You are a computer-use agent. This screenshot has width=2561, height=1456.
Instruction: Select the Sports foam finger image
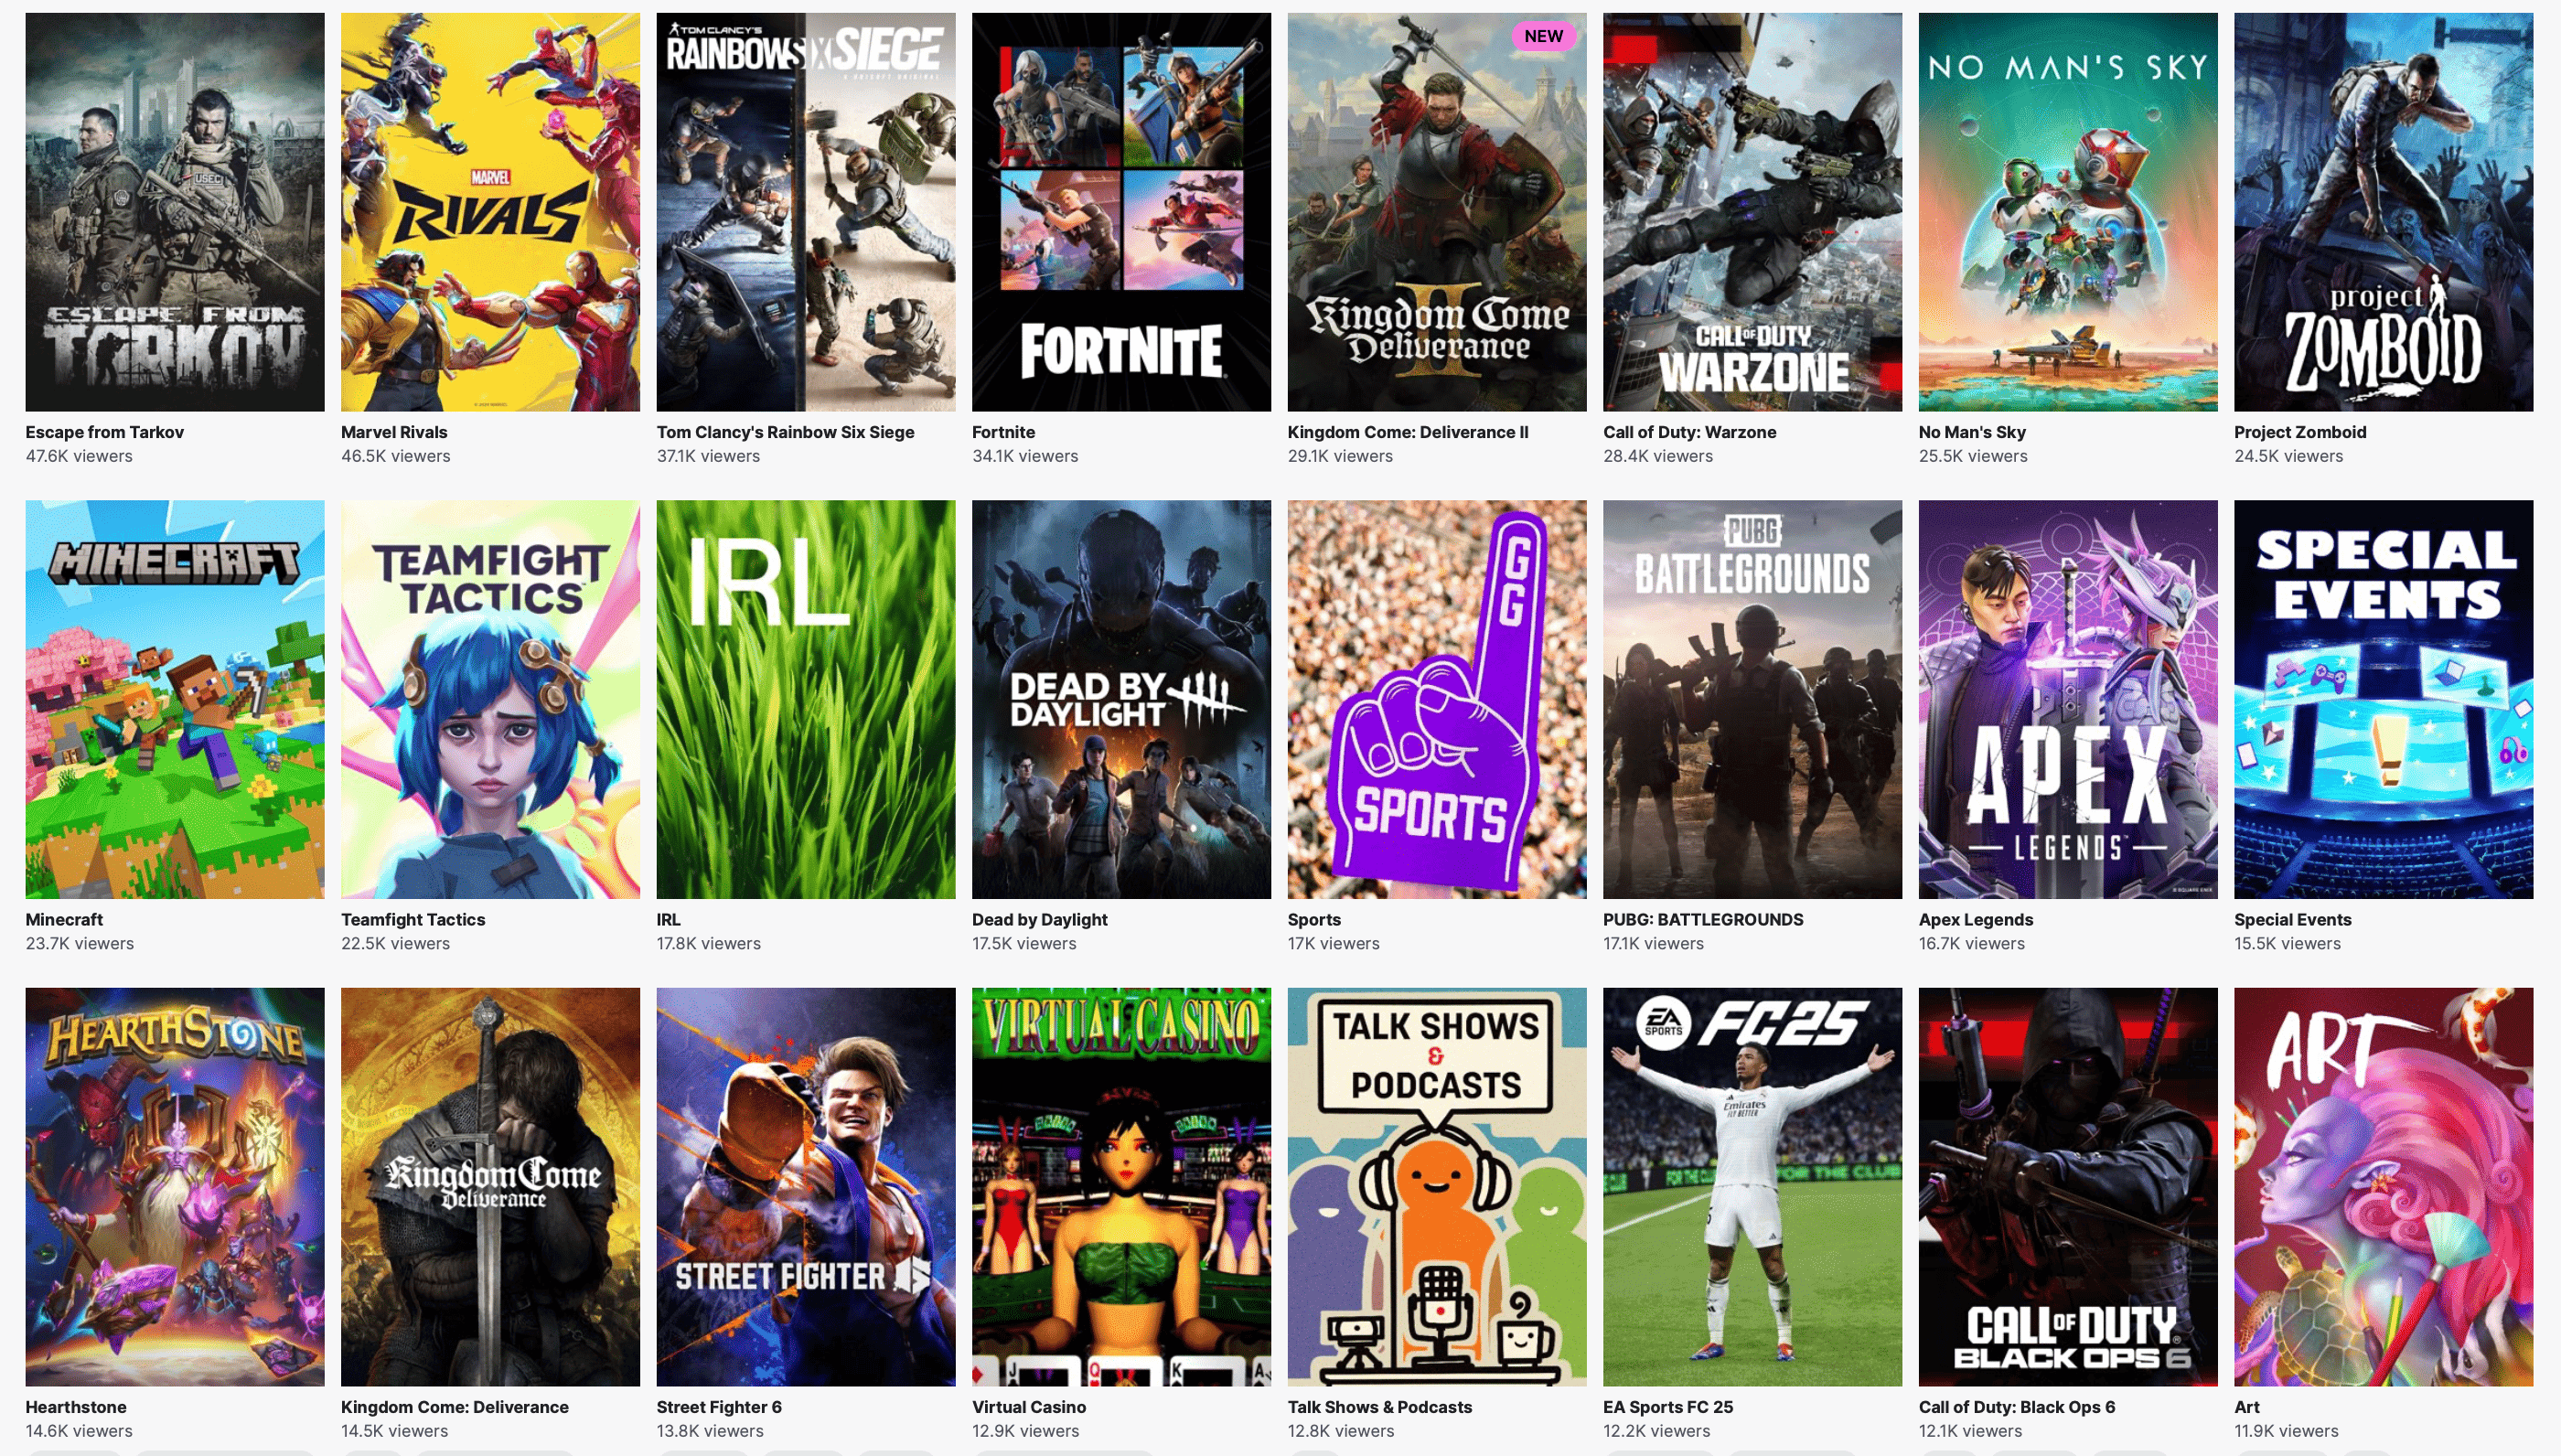1436,699
